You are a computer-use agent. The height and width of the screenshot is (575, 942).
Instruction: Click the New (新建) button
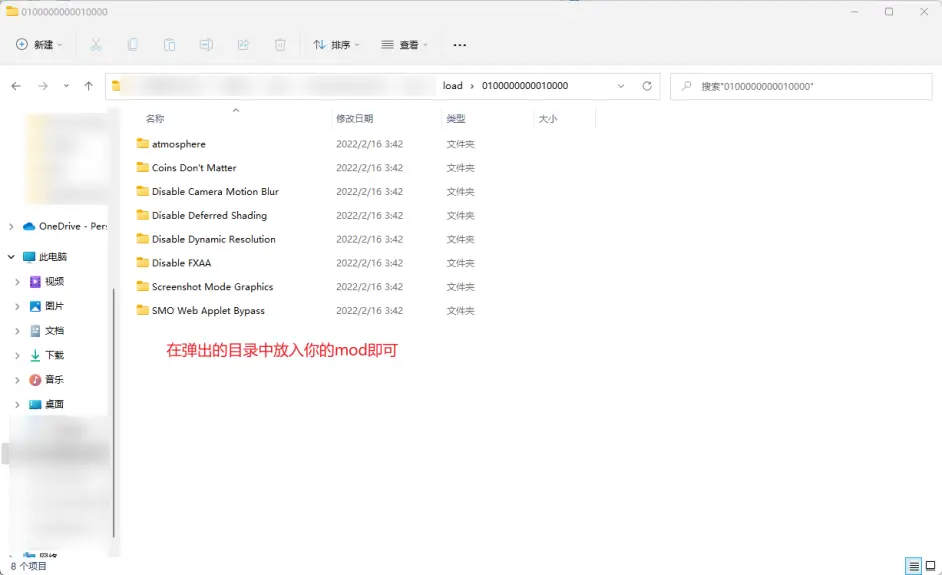(39, 44)
